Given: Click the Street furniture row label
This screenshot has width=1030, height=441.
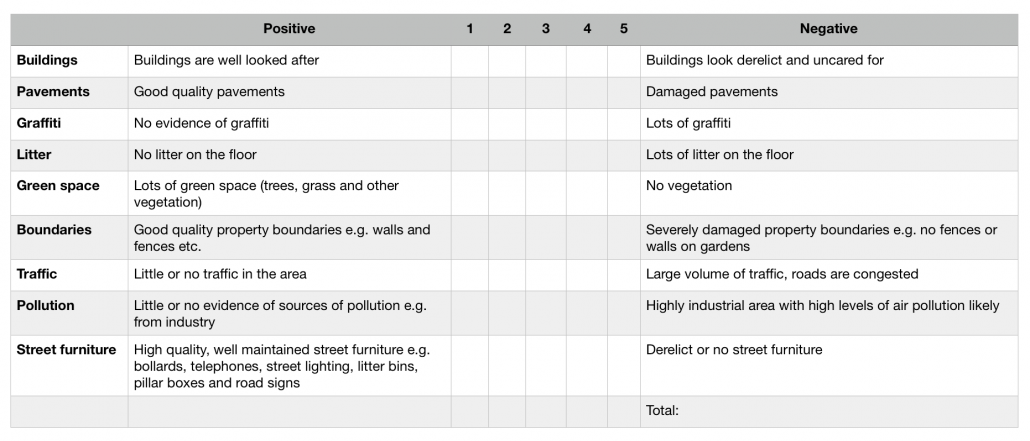Looking at the screenshot, I should pos(67,350).
